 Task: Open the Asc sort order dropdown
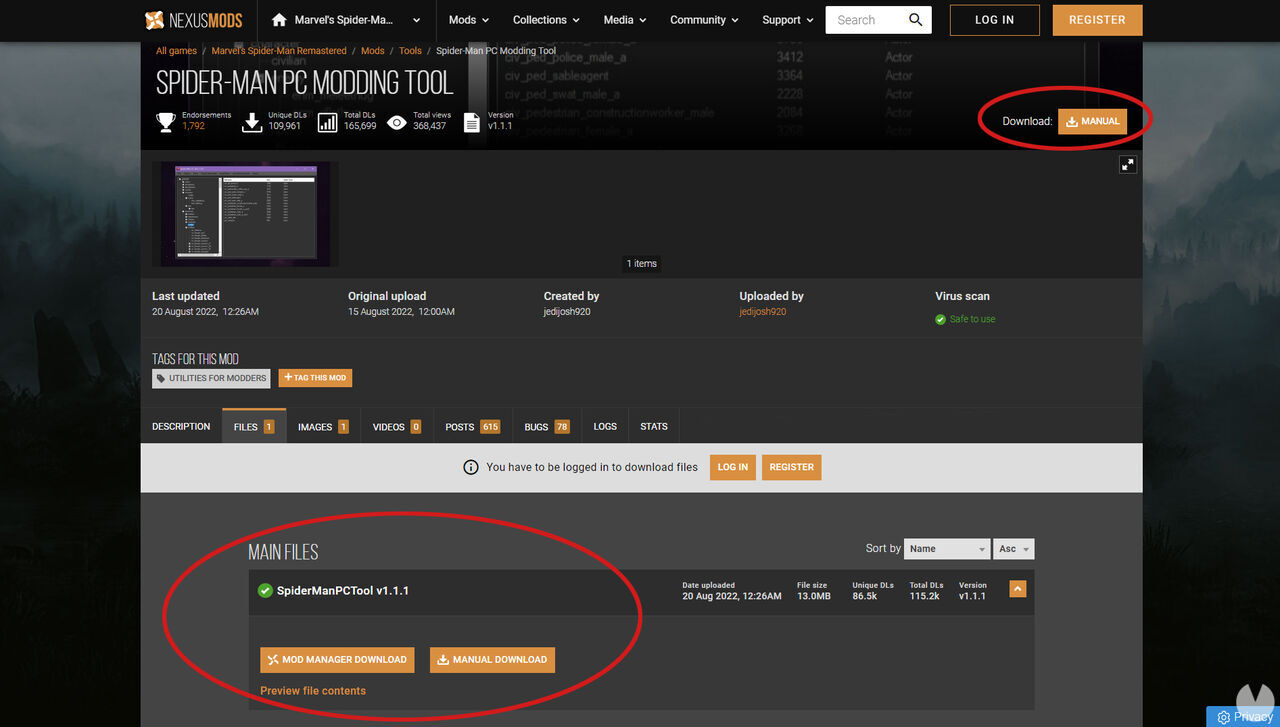point(1013,549)
